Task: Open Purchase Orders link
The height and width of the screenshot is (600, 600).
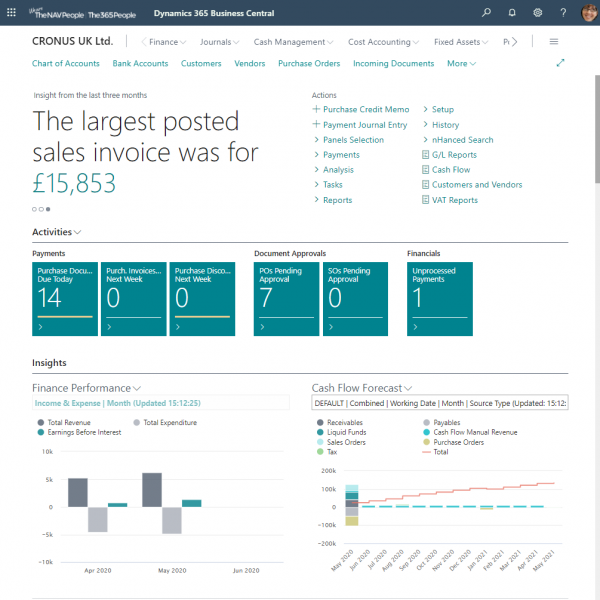Action: pyautogui.click(x=309, y=64)
